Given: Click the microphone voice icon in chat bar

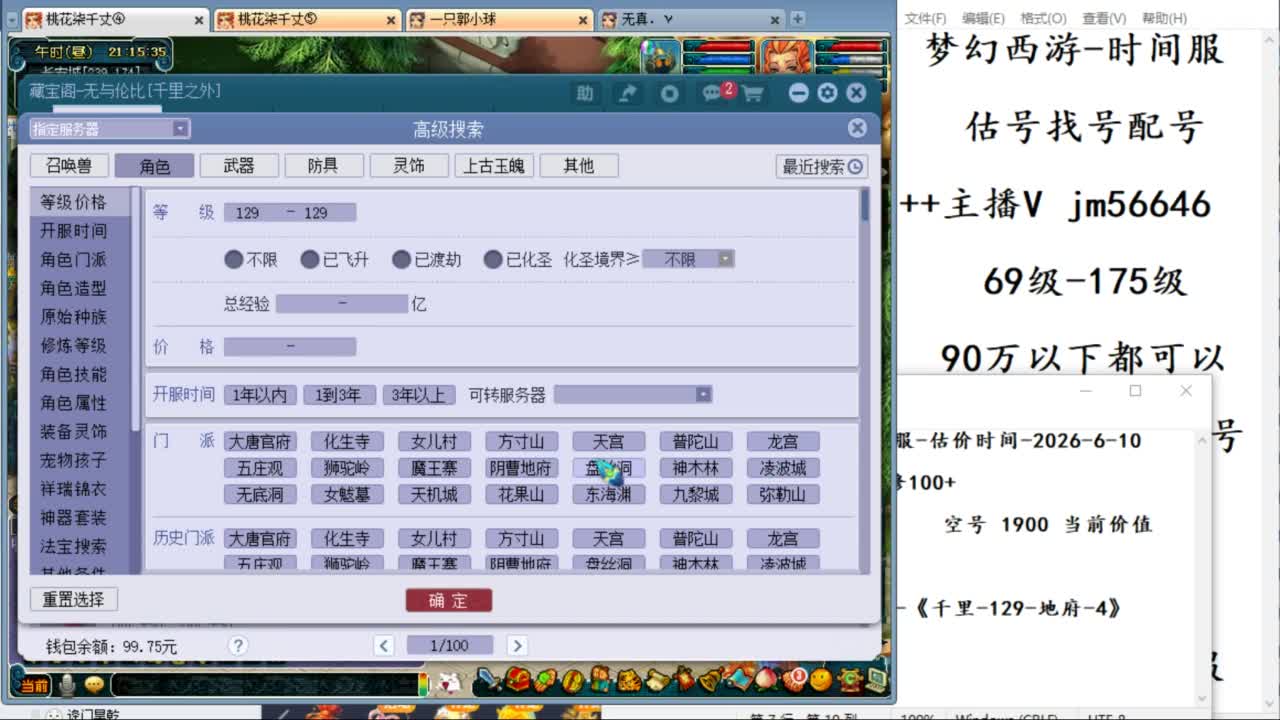Looking at the screenshot, I should coord(67,685).
